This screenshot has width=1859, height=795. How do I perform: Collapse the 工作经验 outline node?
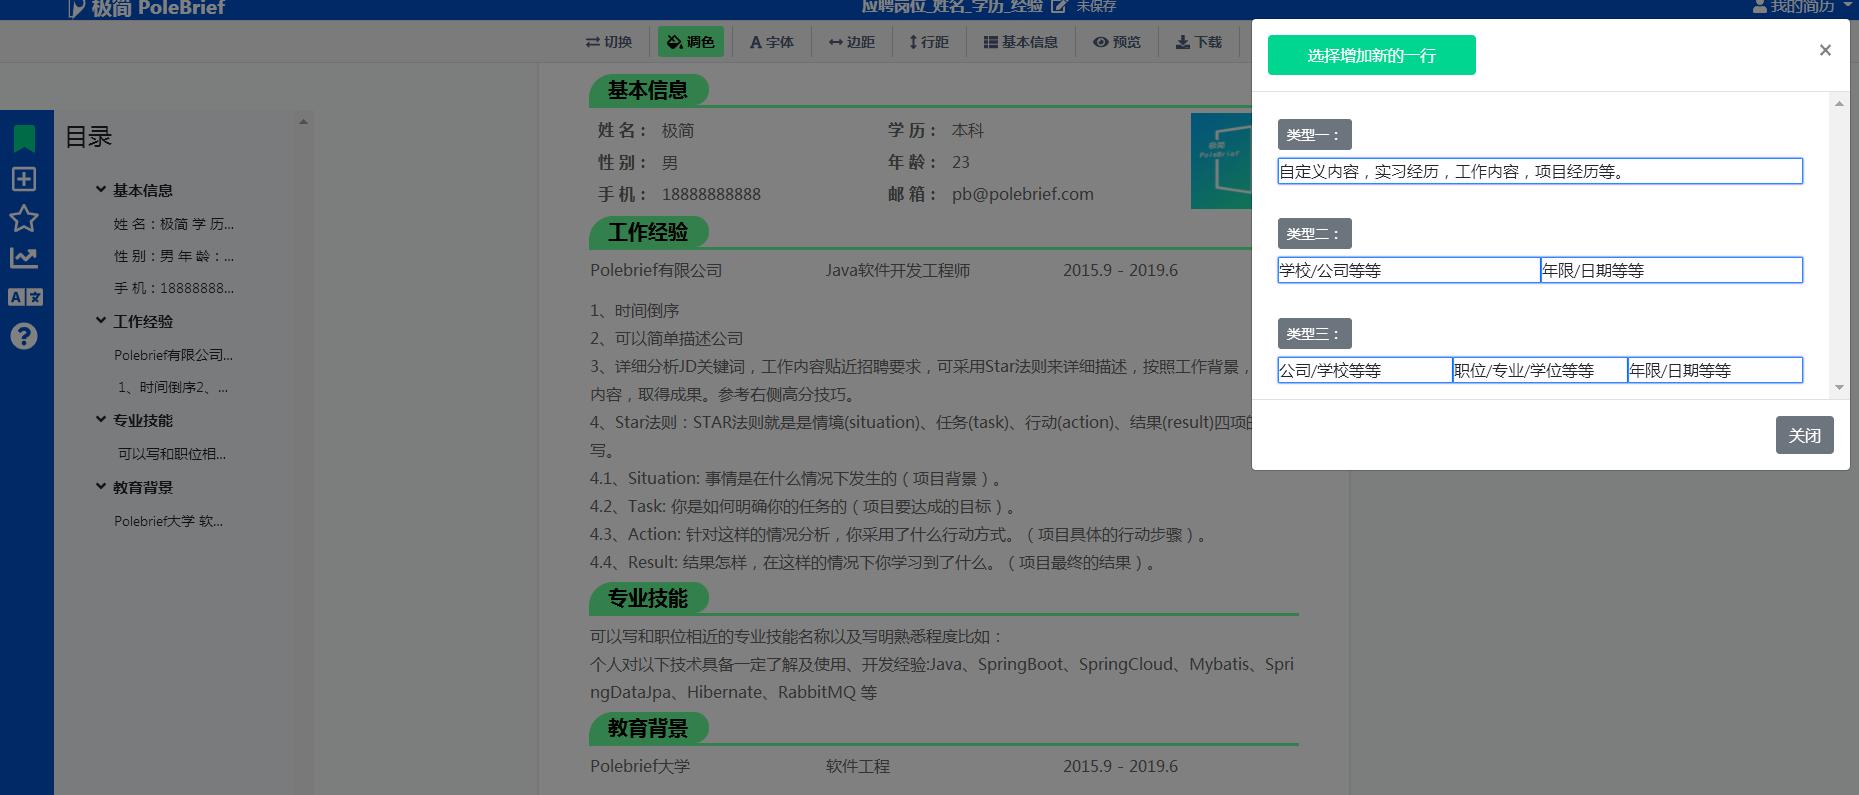pos(101,320)
